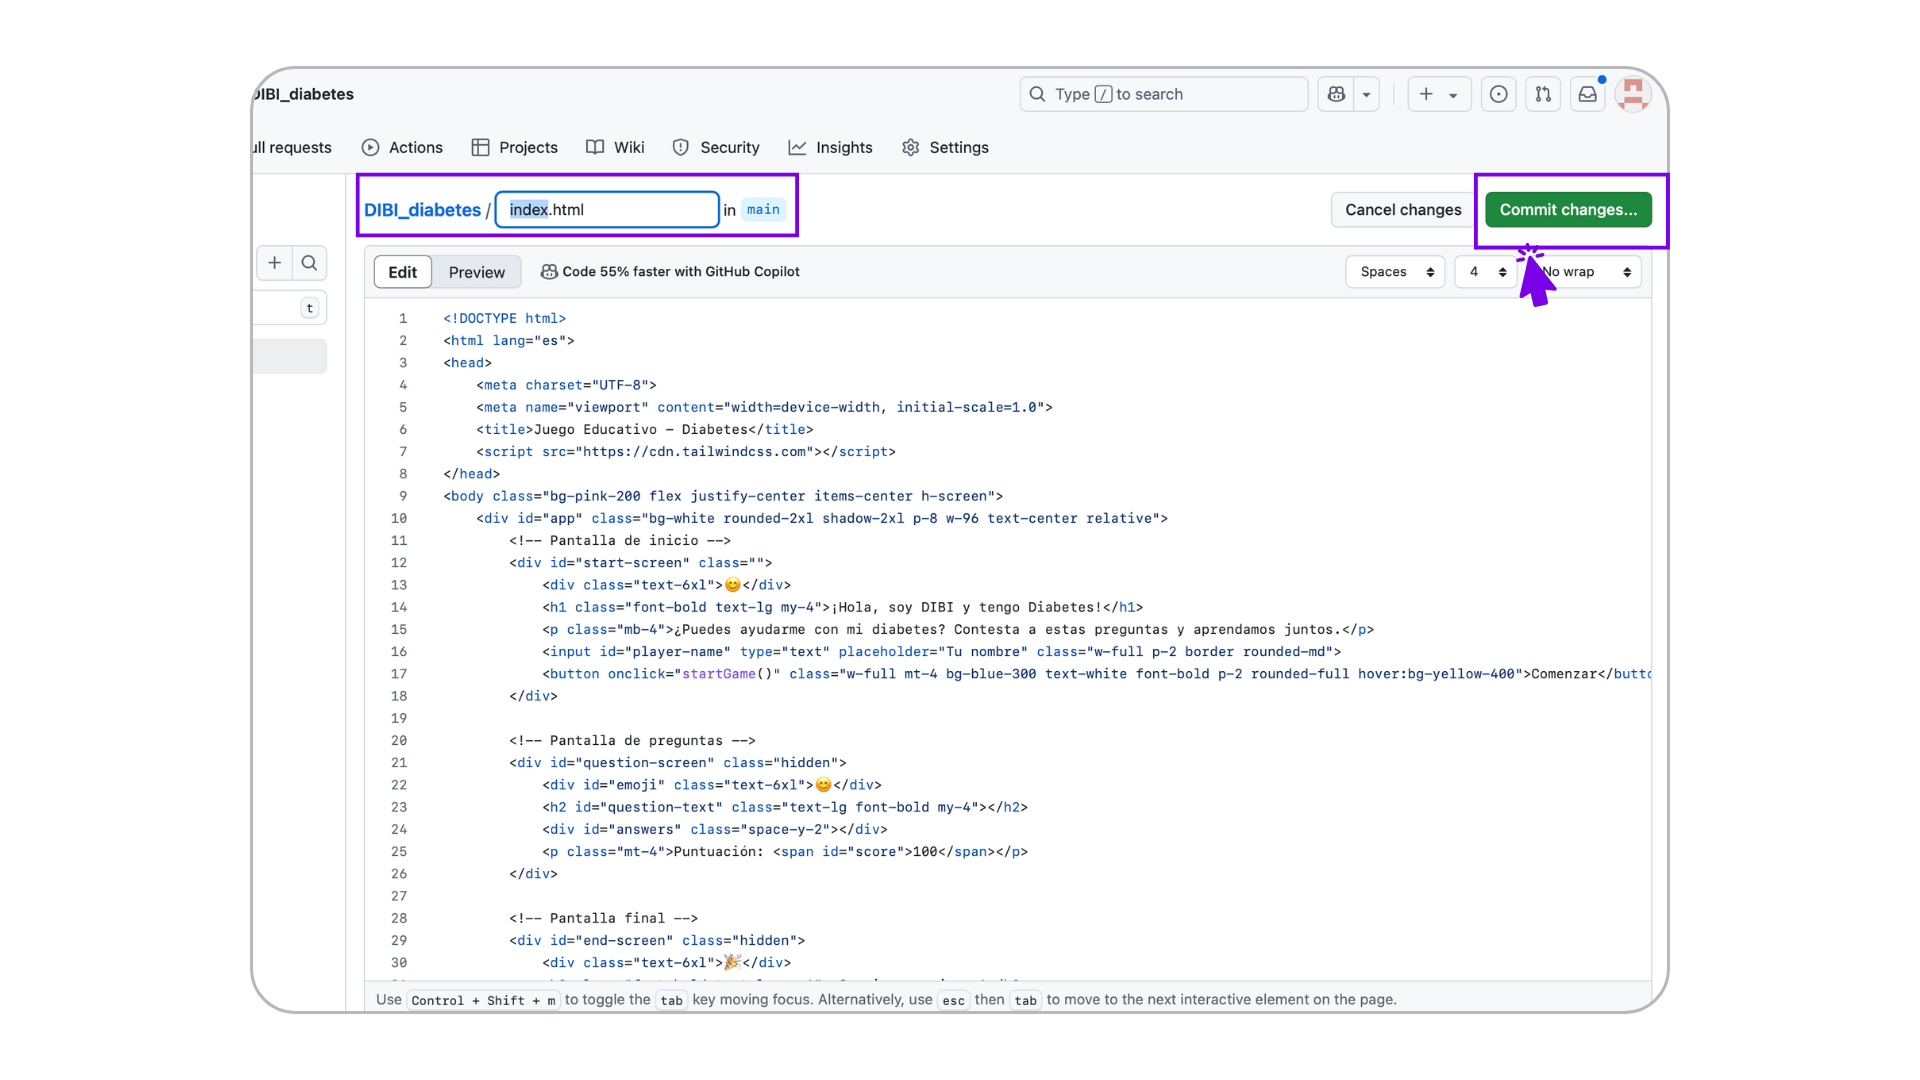1920x1080 pixels.
Task: Click line number 1 in gutter
Action: (403, 318)
